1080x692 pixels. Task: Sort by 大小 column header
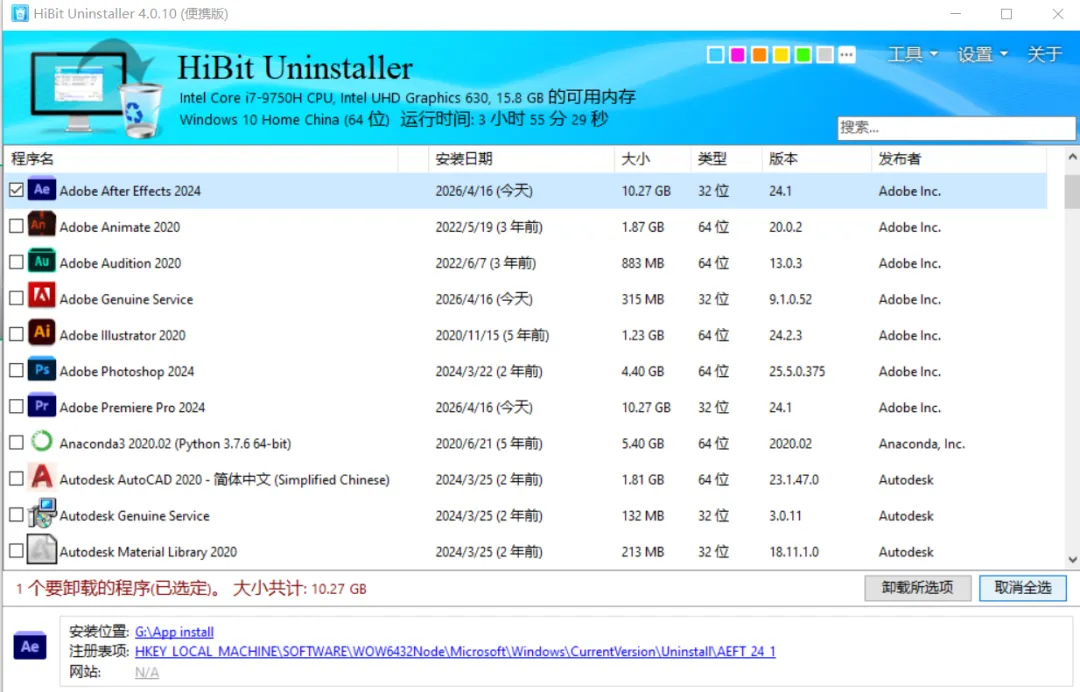coord(652,159)
